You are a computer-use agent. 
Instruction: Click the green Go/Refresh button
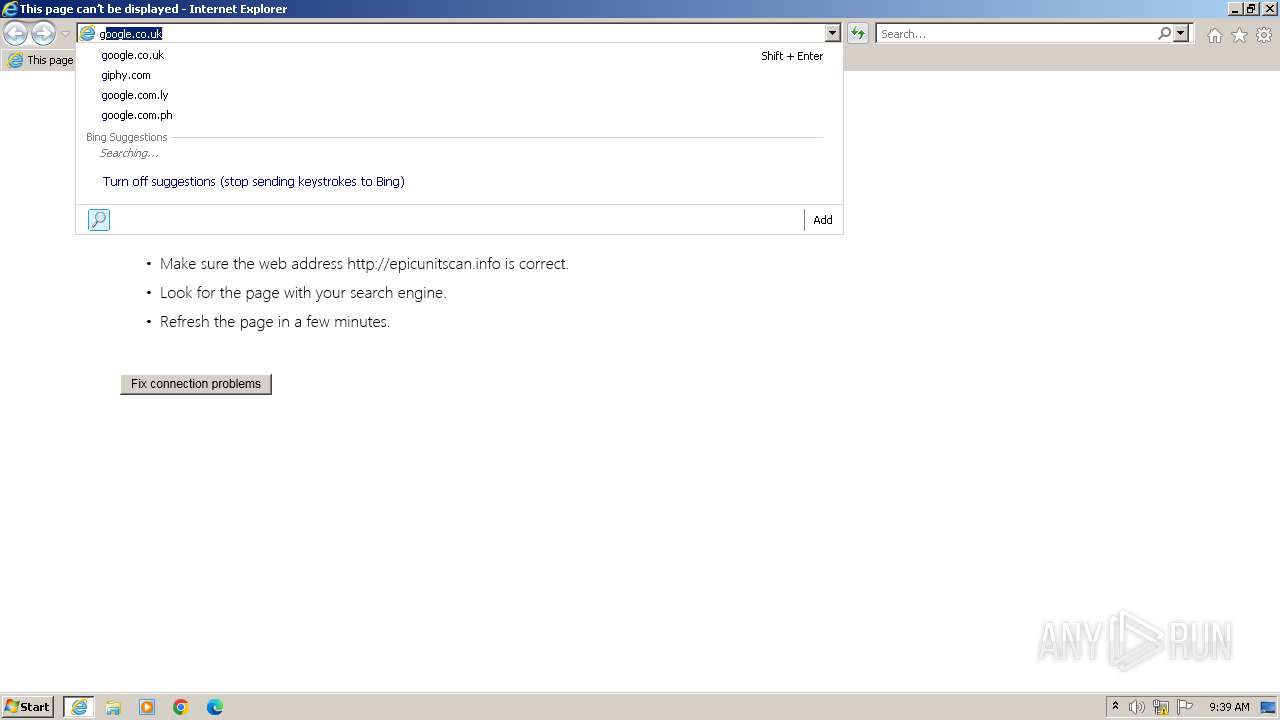pos(858,34)
